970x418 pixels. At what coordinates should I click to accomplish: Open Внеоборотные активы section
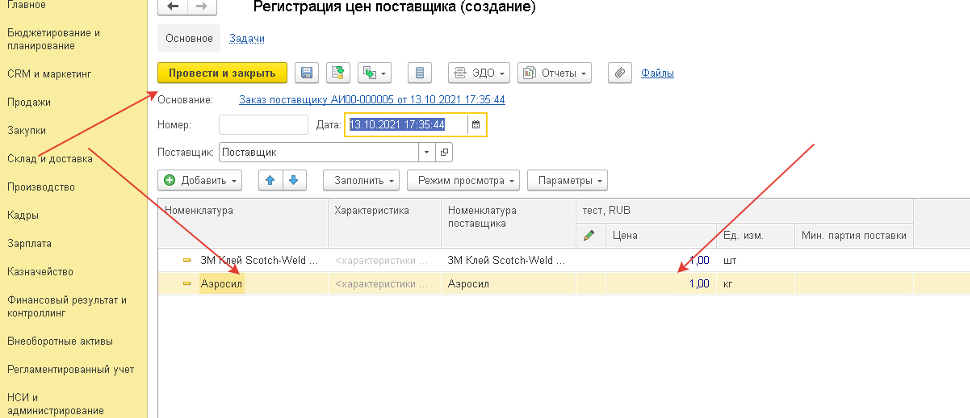pos(59,341)
